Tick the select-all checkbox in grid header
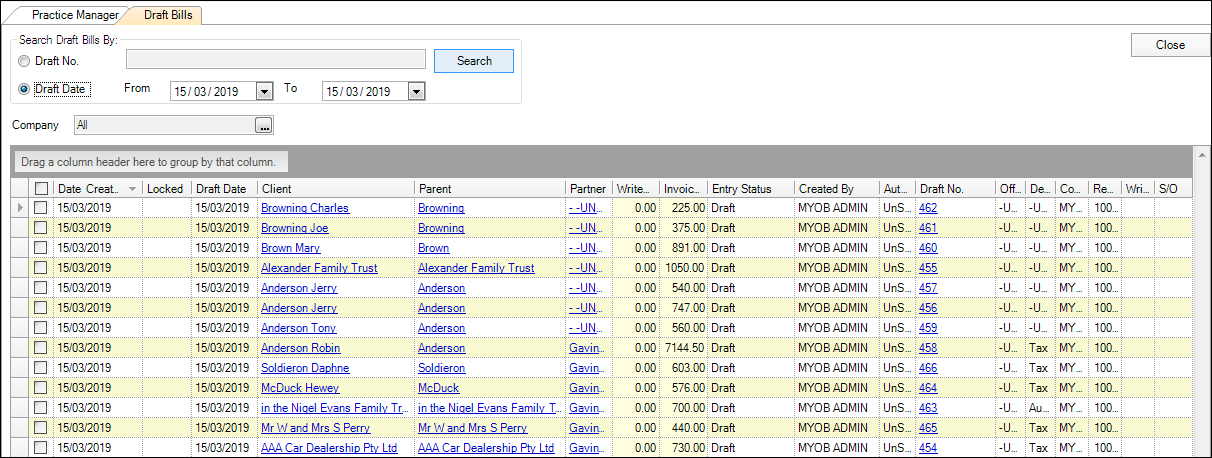Screen dimensions: 1212x458 (41, 188)
